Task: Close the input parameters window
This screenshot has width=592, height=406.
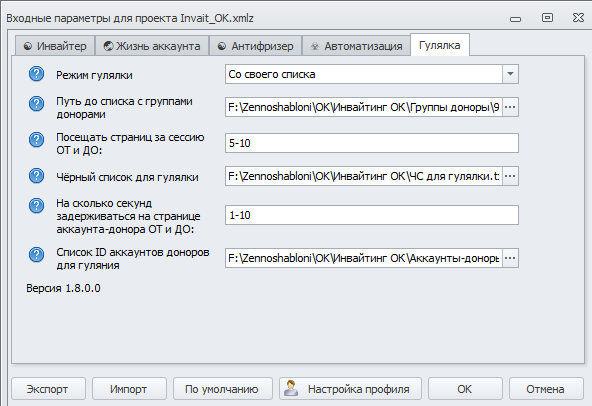Action: coord(578,17)
